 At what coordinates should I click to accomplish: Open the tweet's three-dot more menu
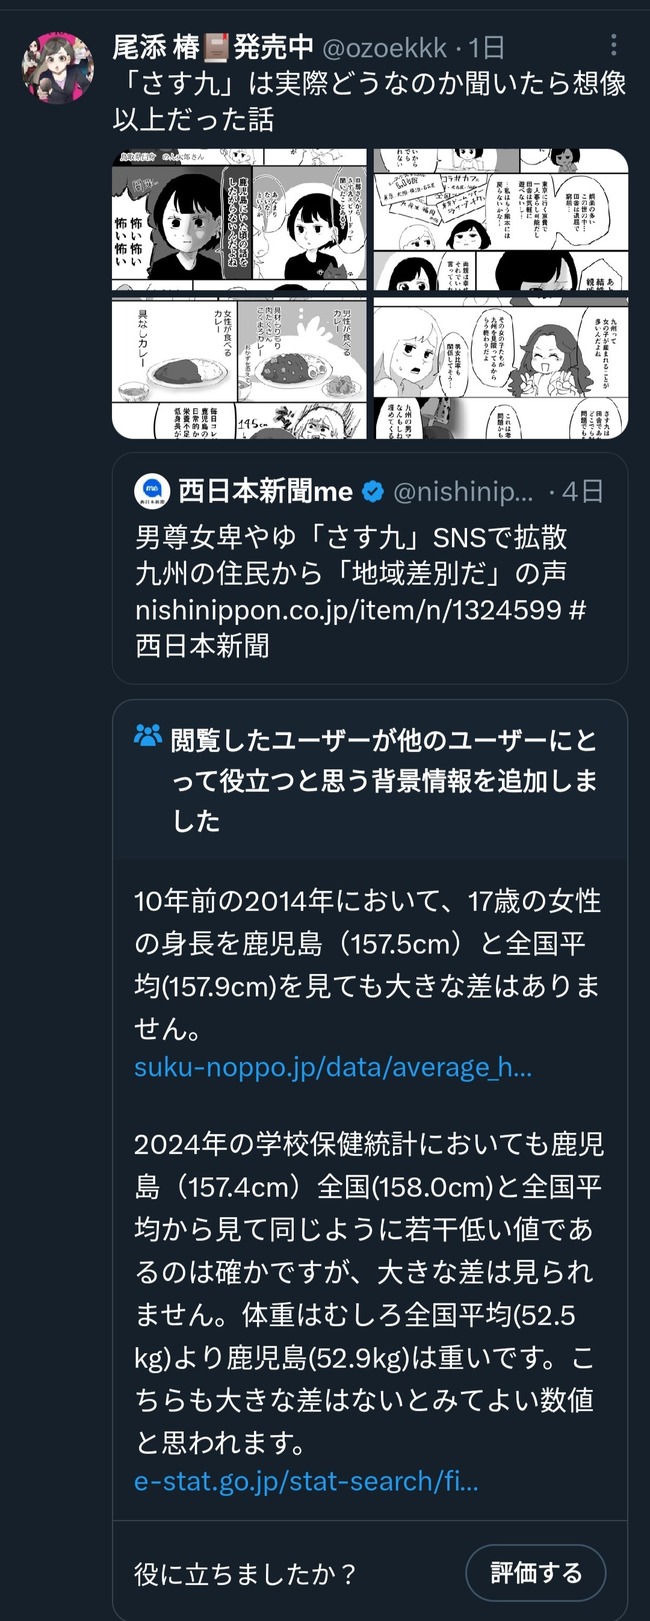[613, 44]
